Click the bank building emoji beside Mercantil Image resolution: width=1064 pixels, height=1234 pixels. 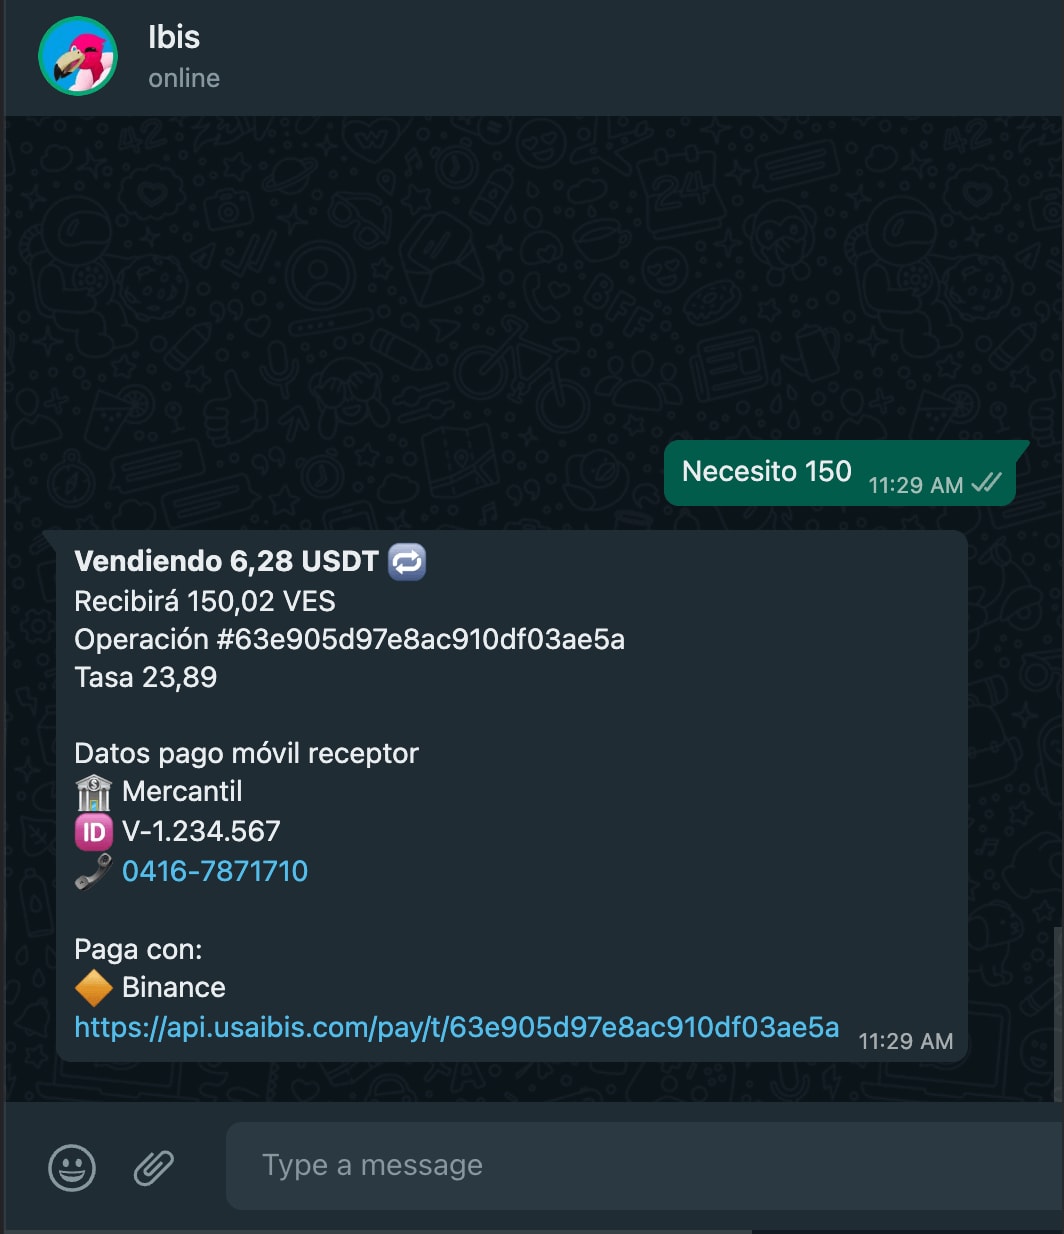click(93, 792)
